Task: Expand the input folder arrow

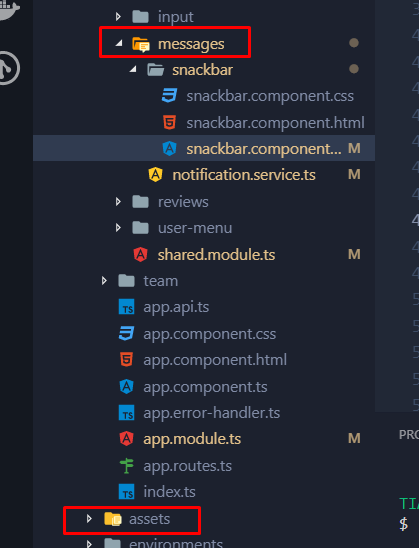Action: [x=118, y=16]
